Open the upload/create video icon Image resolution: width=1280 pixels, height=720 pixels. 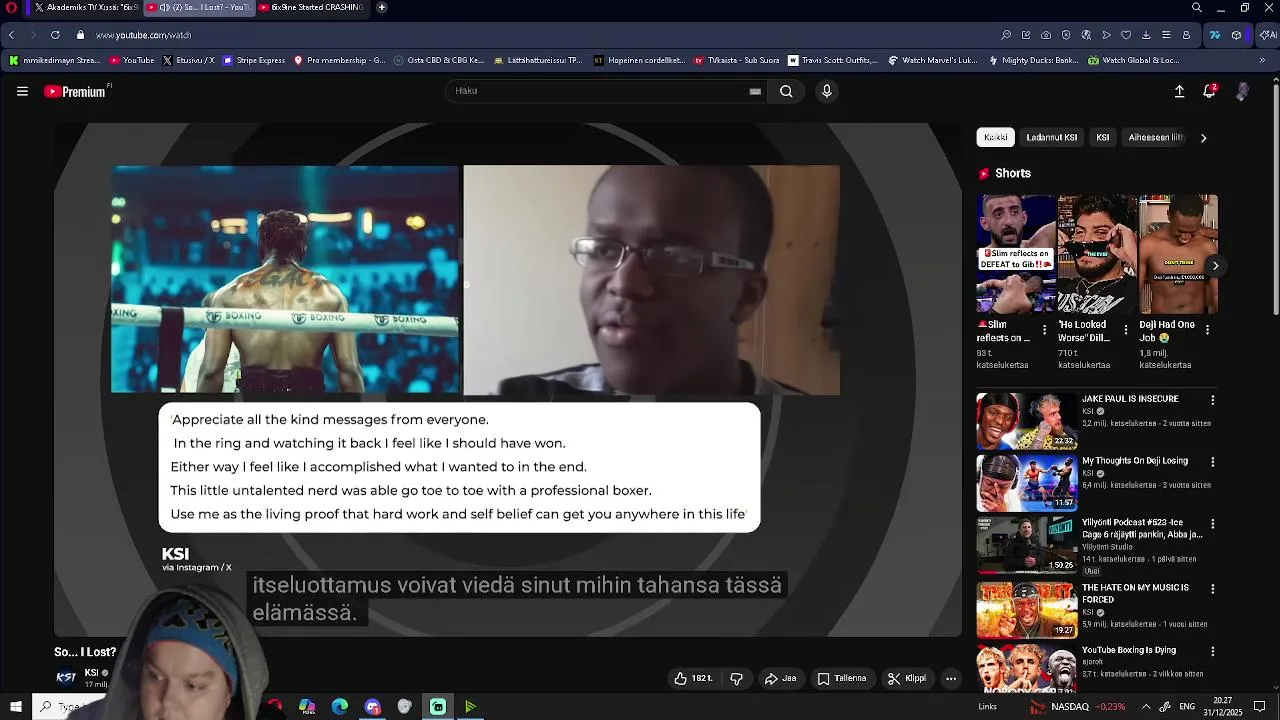pos(1179,91)
